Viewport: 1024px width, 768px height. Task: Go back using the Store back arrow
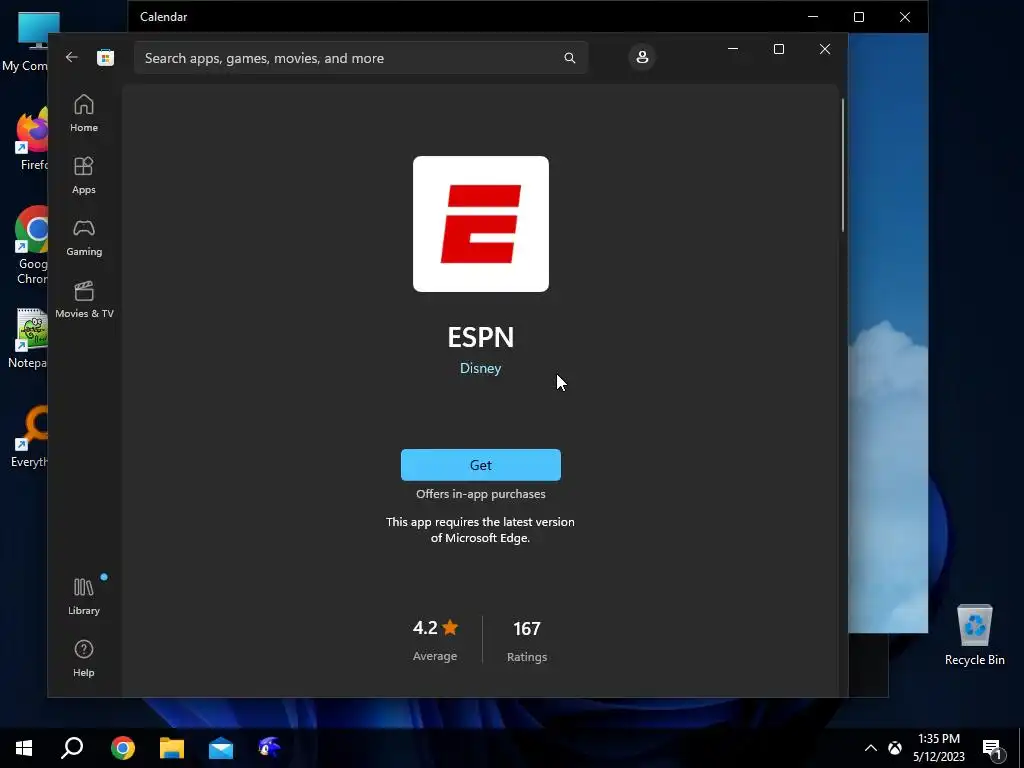point(72,57)
